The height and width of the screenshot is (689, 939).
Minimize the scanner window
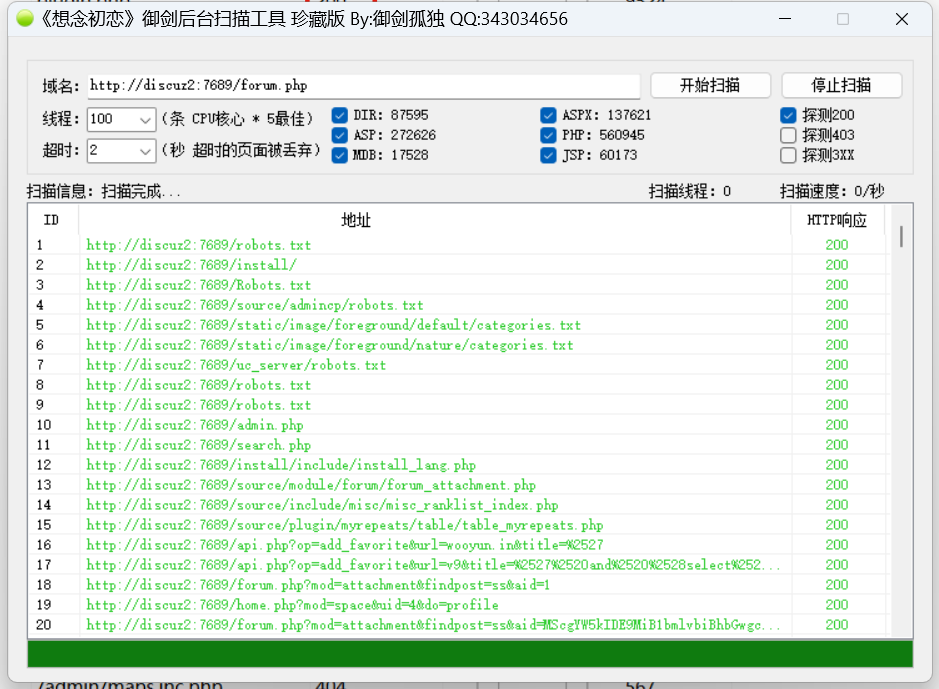point(785,19)
